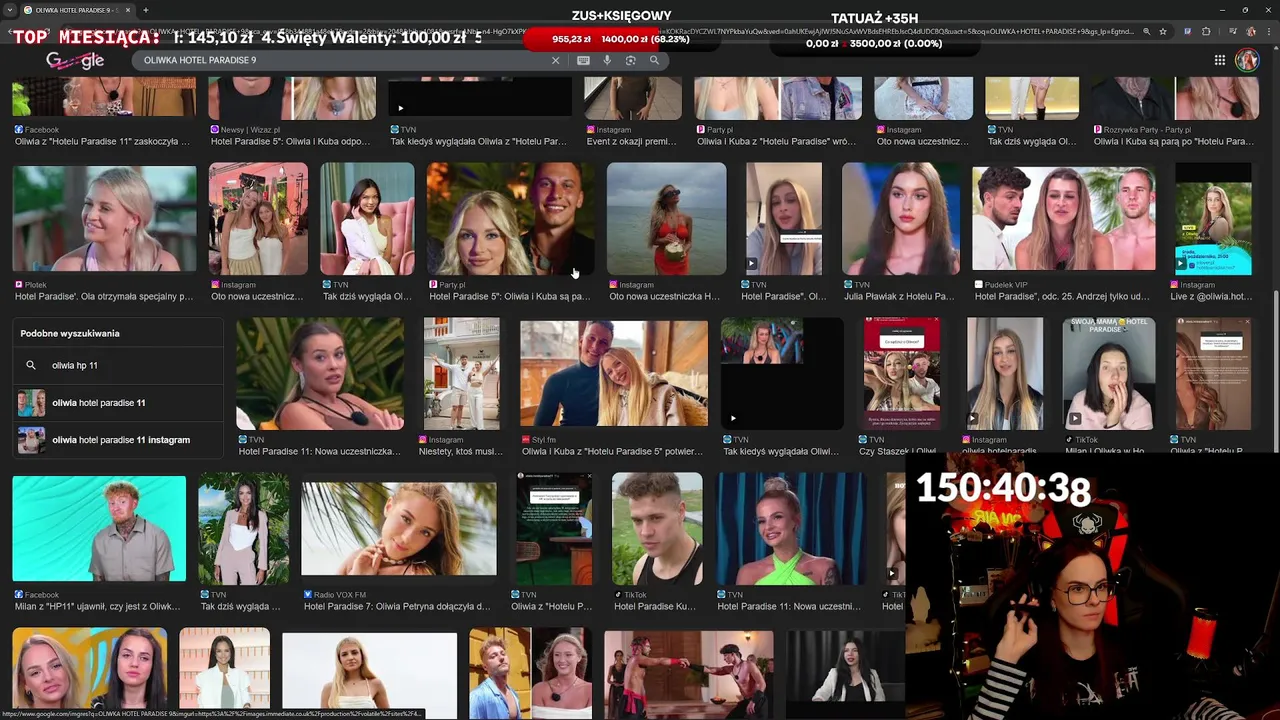This screenshot has width=1280, height=720.
Task: Bookmark this page with the star icon
Action: coord(1163,31)
